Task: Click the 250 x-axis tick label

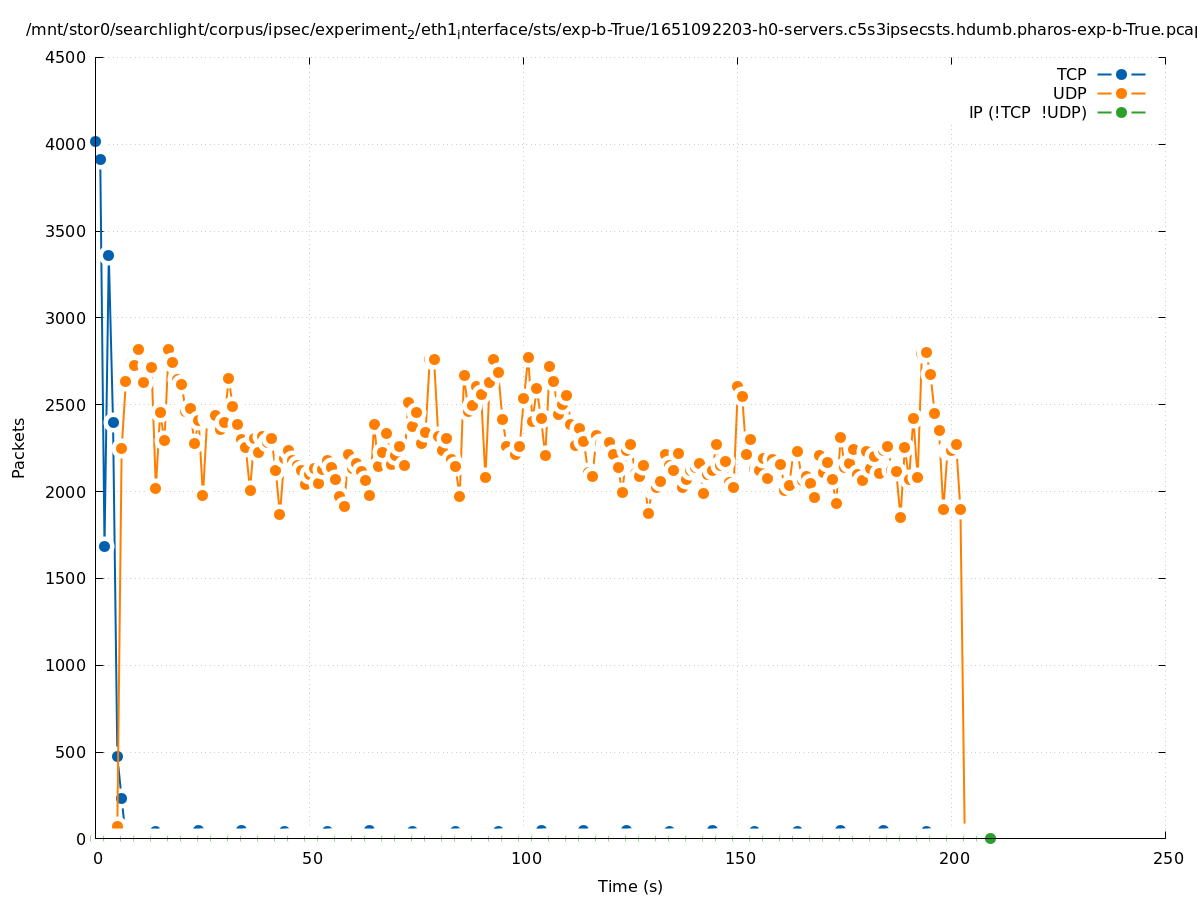Action: [1166, 858]
